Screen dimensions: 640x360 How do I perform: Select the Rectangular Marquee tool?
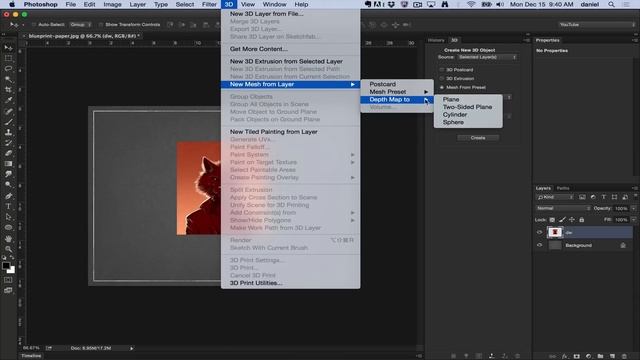8,58
